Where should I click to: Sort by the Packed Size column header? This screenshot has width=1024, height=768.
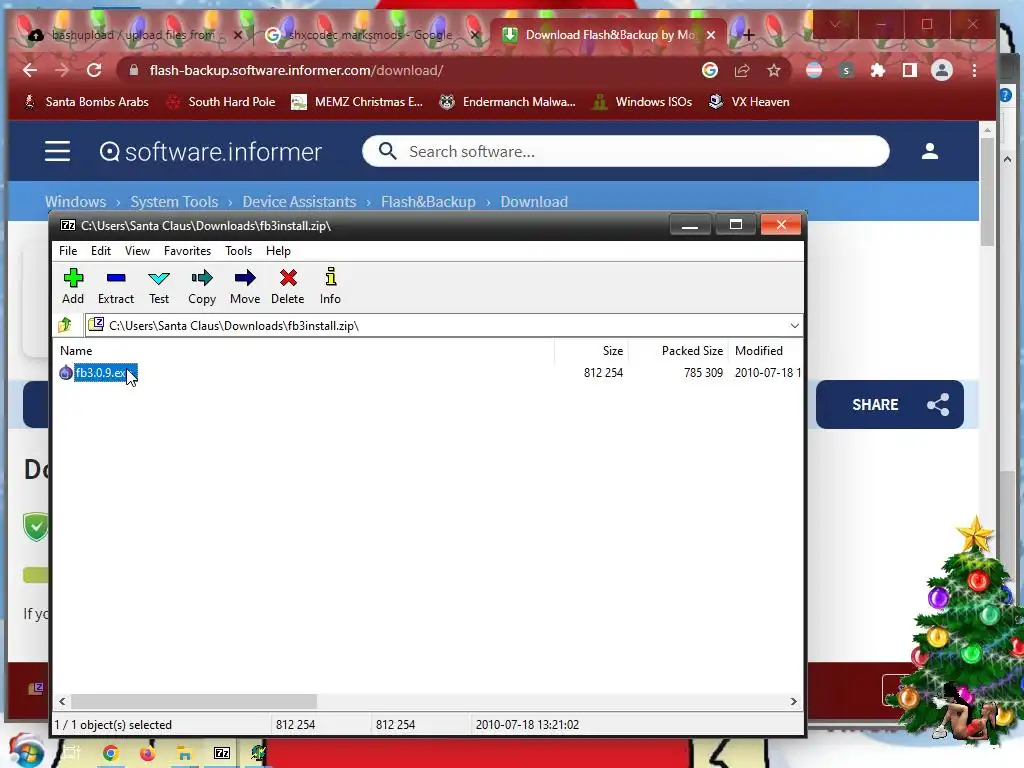[692, 351]
